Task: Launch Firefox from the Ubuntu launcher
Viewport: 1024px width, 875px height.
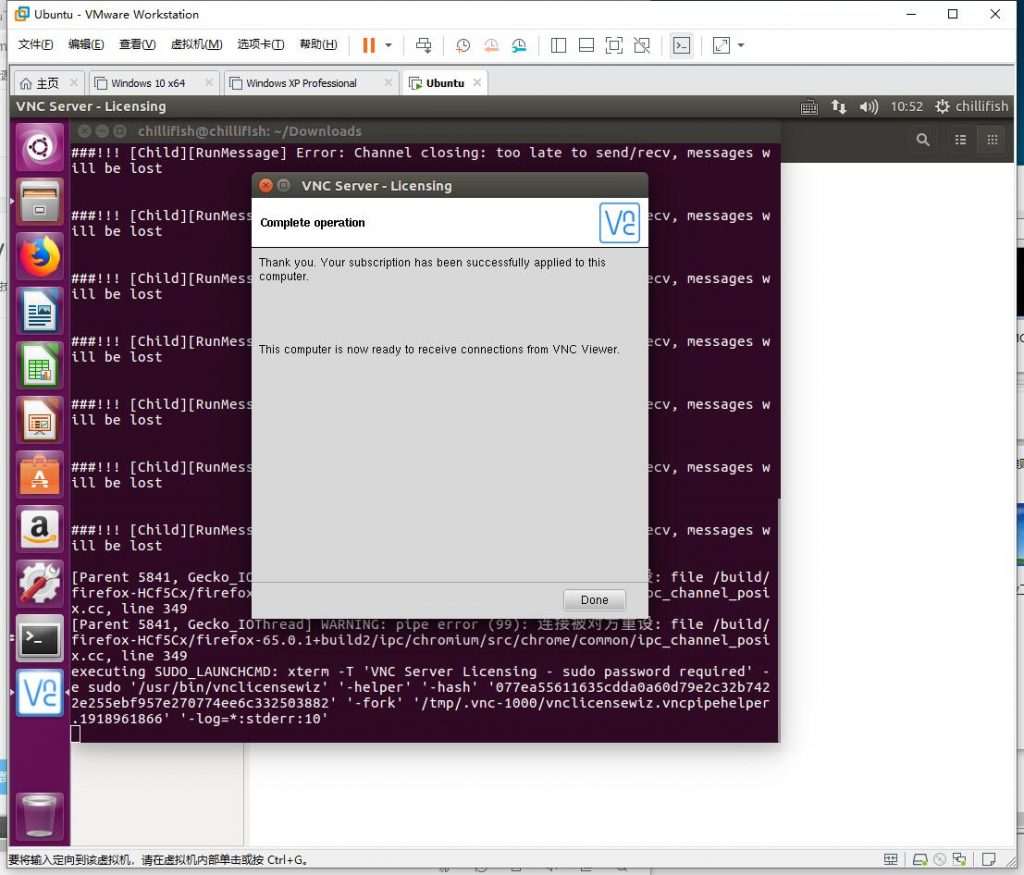Action: 40,257
